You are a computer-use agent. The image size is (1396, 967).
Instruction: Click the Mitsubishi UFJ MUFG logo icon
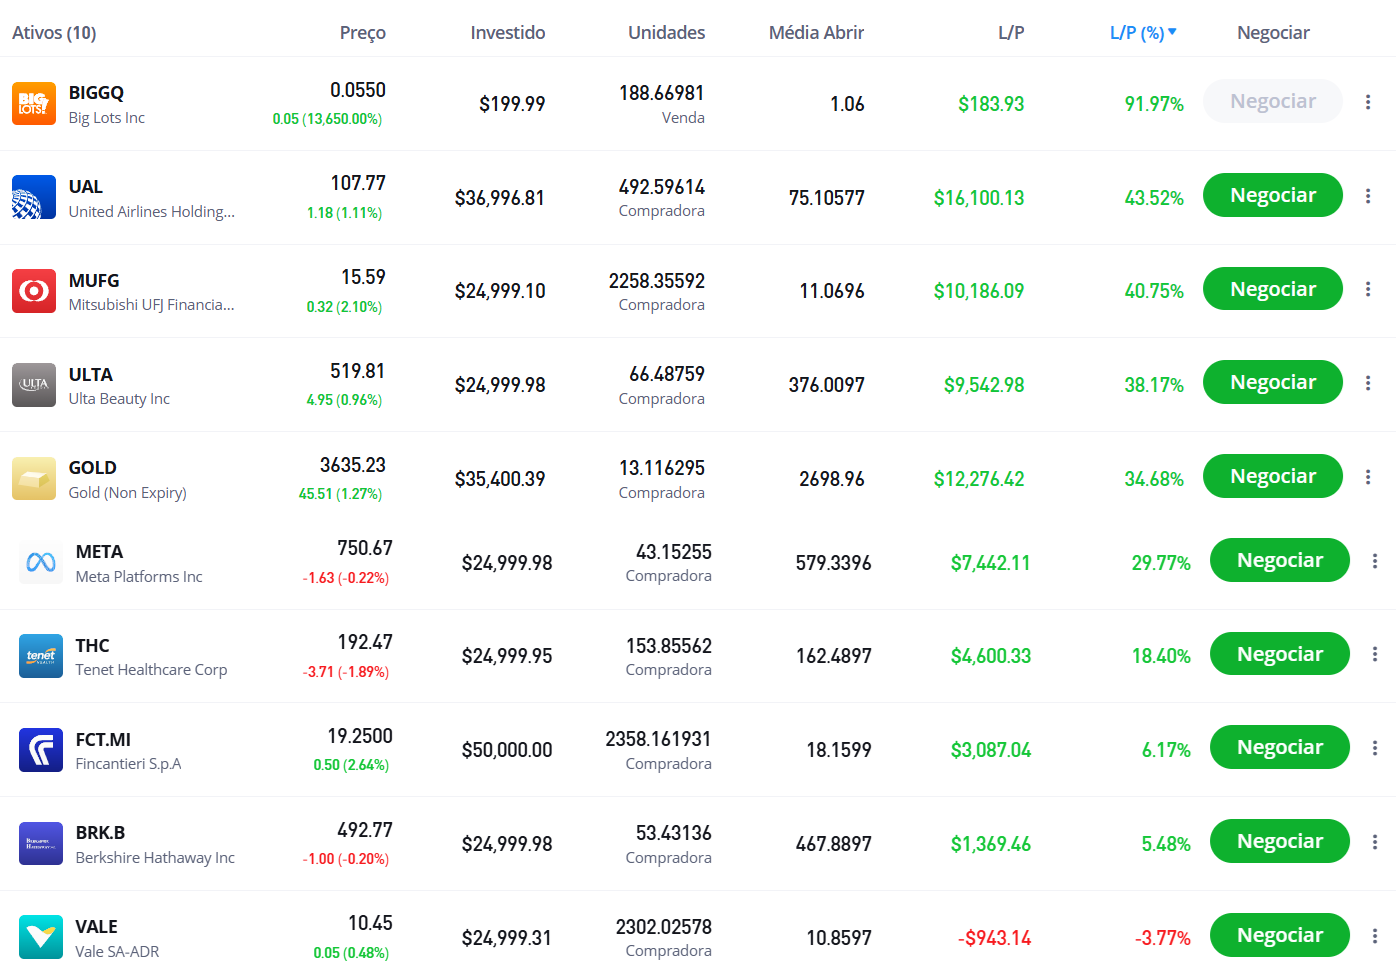click(x=34, y=291)
